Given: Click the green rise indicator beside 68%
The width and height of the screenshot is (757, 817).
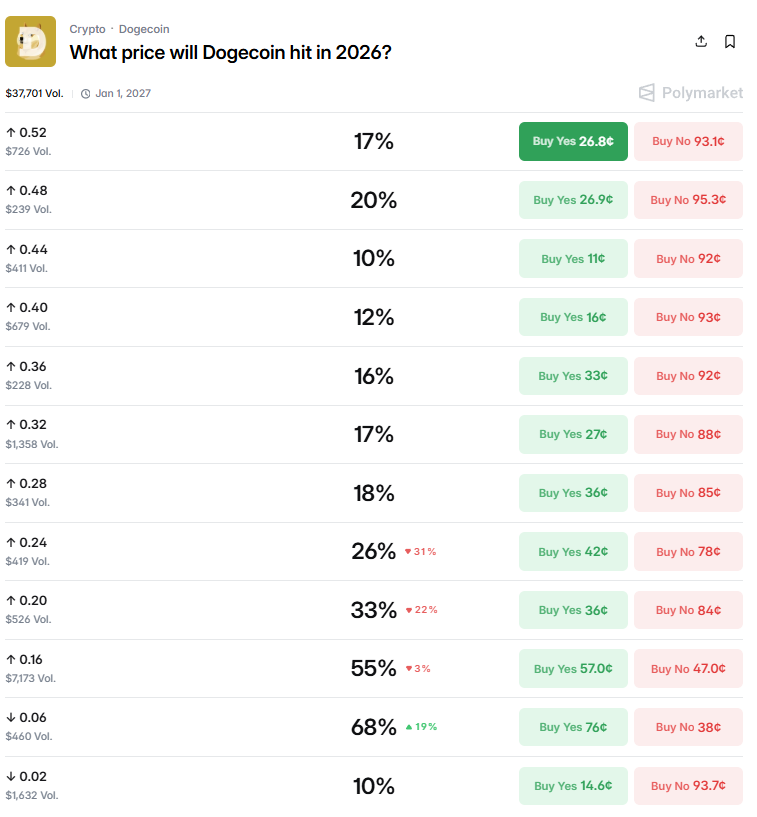Looking at the screenshot, I should point(420,727).
